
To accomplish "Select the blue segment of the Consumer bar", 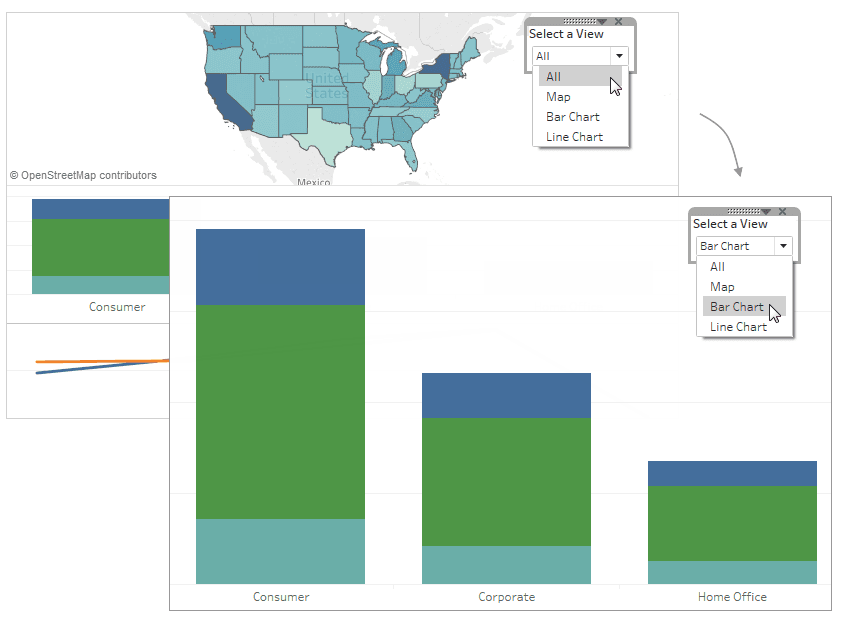I will pyautogui.click(x=280, y=267).
